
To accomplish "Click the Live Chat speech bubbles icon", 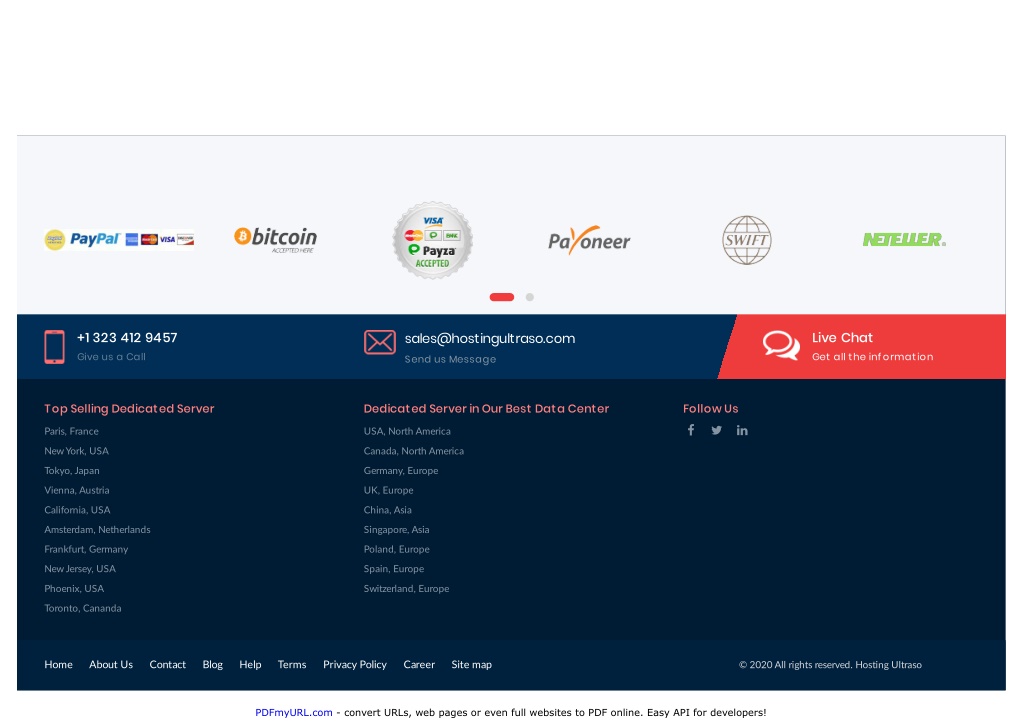I will 781,345.
